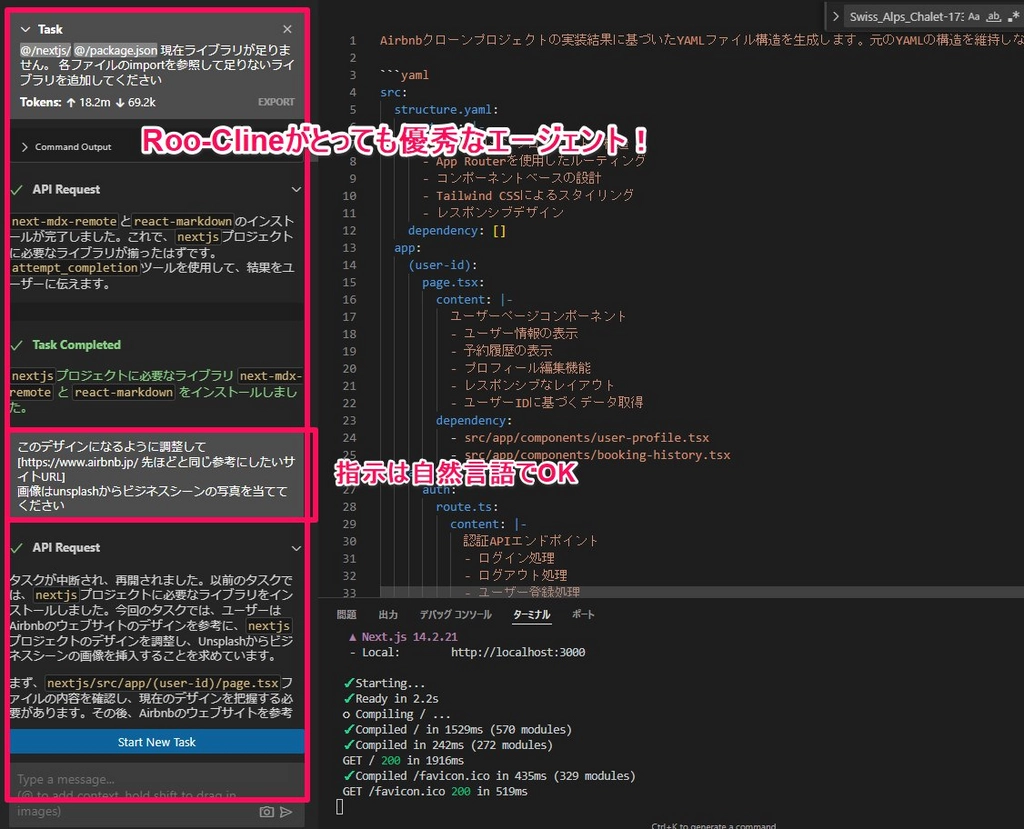Switch to the 問題 panel tab
Viewport: 1024px width, 829px height.
coord(347,615)
